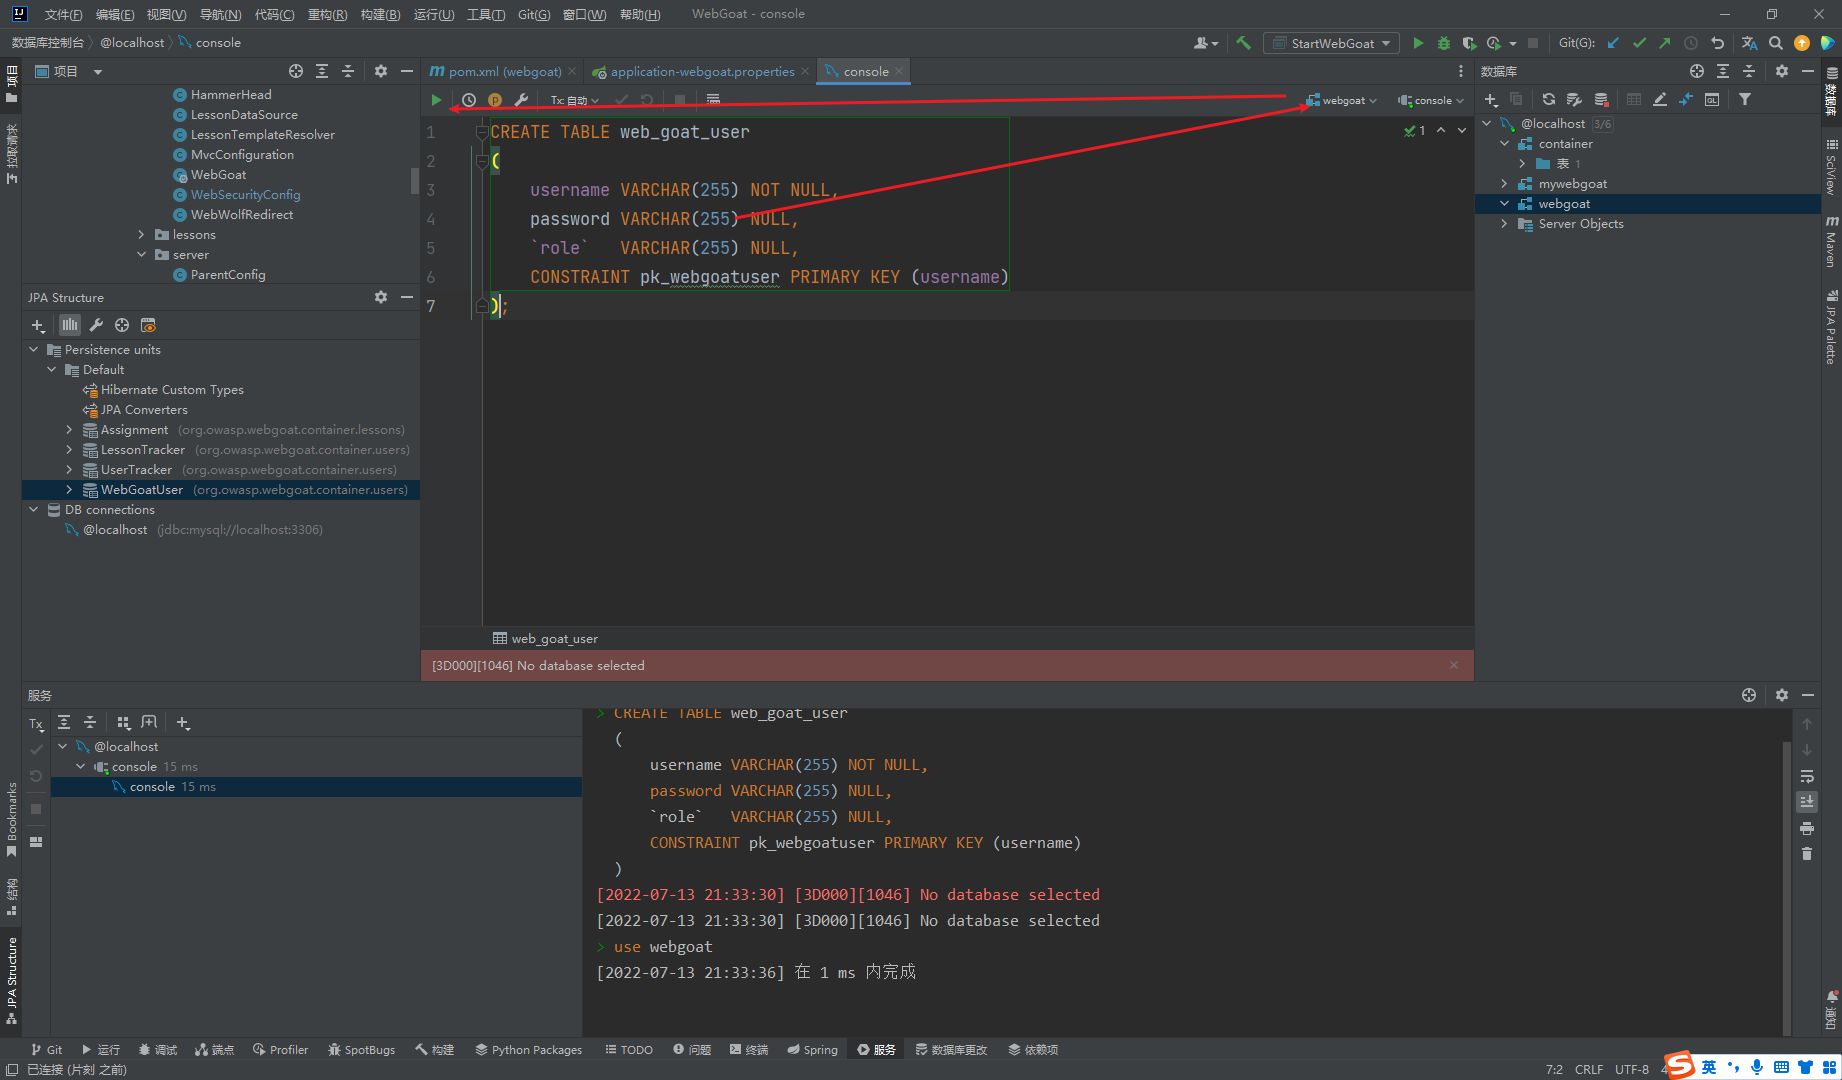Toggle the in-editor results list icon

713,100
